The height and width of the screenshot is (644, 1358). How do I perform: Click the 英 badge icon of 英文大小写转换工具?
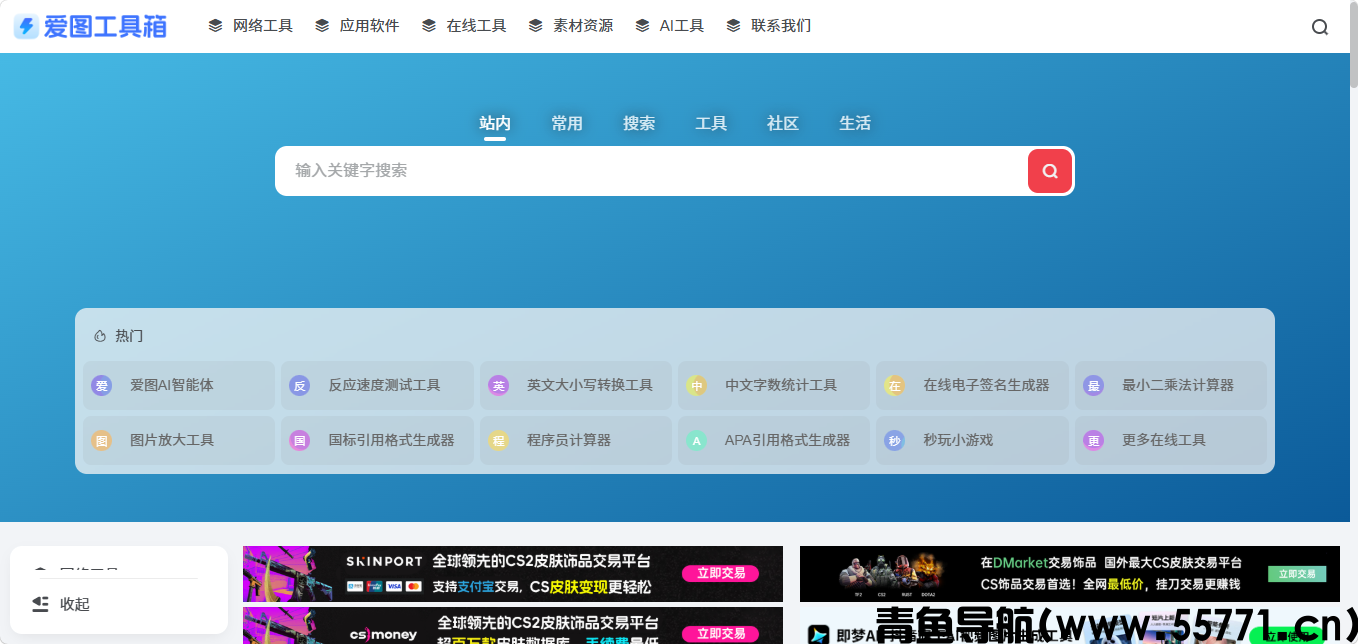point(498,385)
